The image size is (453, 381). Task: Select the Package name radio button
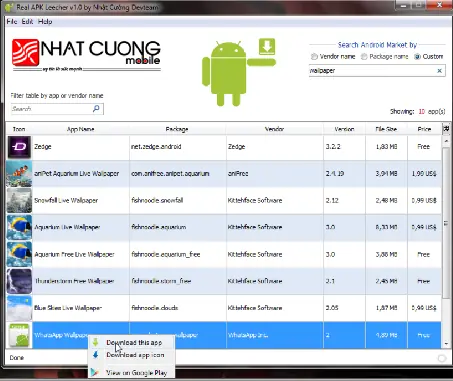coord(364,57)
